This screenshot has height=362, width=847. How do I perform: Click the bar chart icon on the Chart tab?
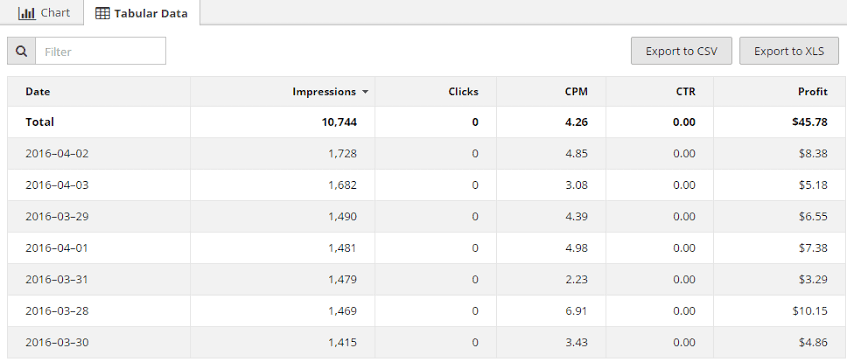[27, 13]
